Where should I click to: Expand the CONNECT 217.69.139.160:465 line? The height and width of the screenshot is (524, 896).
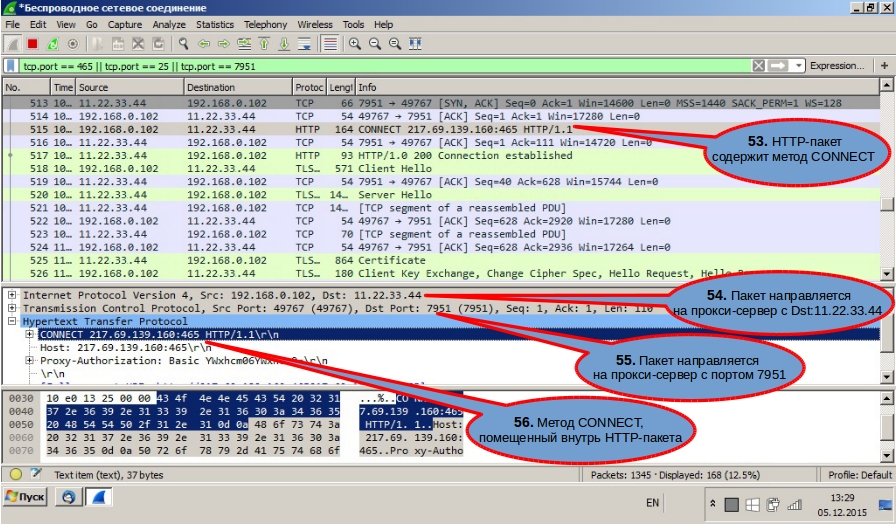click(x=29, y=334)
